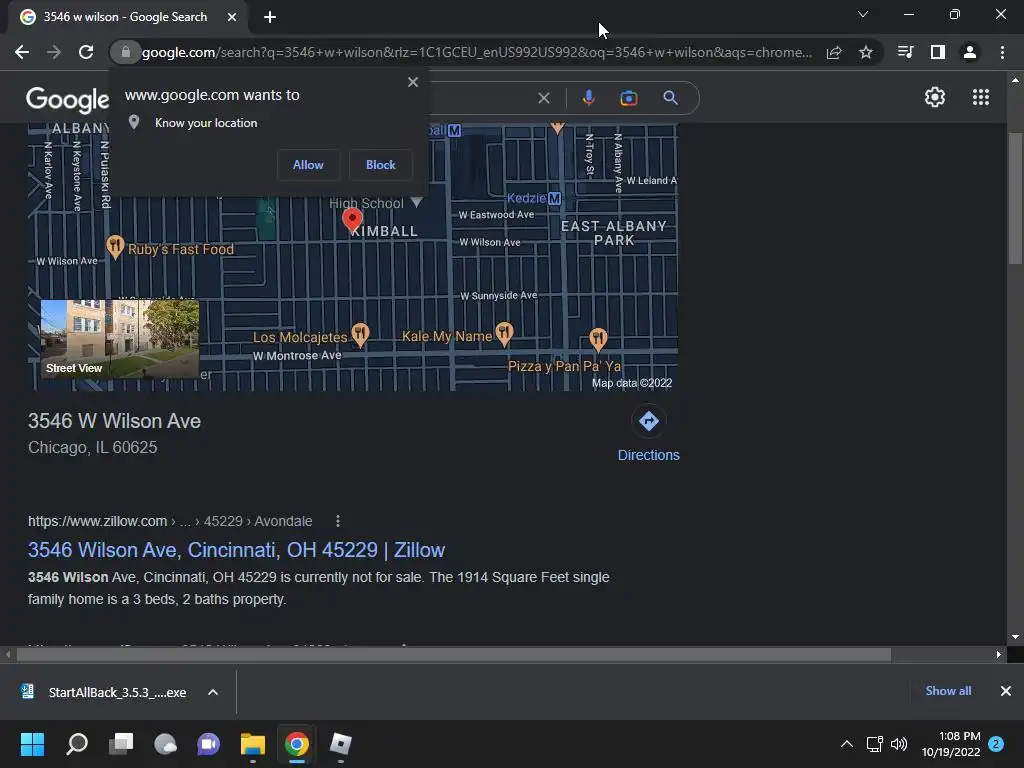Screen dimensions: 1024x768
Task: Click the vertical page scrollbar thumb
Action: tap(1015, 199)
